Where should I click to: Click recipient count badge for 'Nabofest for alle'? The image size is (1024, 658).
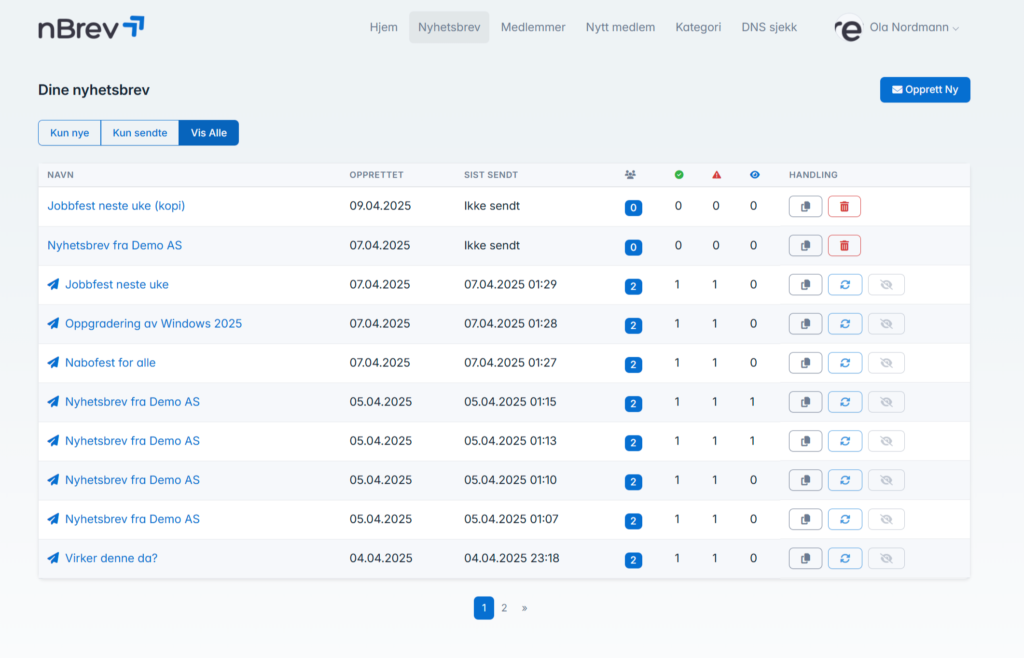tap(633, 365)
